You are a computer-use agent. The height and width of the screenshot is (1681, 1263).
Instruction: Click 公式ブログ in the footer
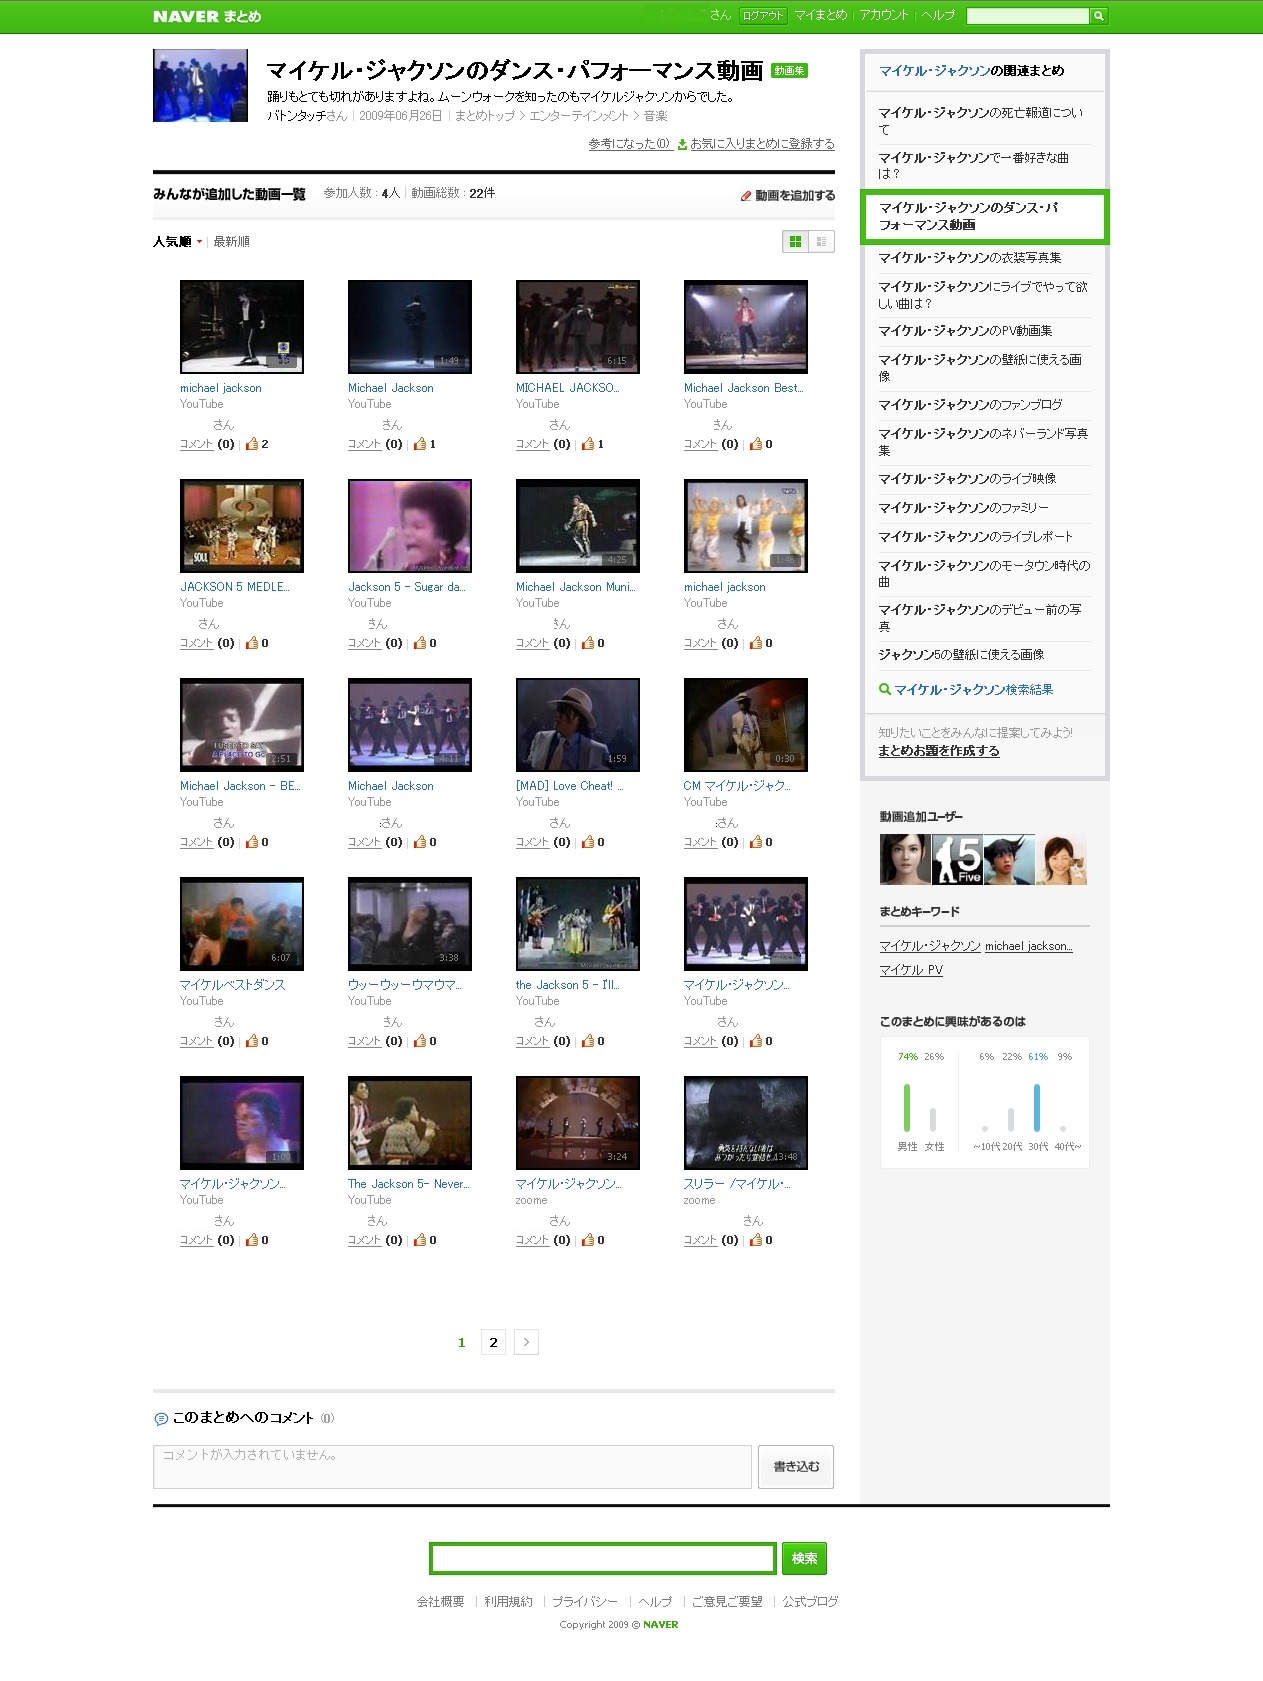(x=810, y=1602)
